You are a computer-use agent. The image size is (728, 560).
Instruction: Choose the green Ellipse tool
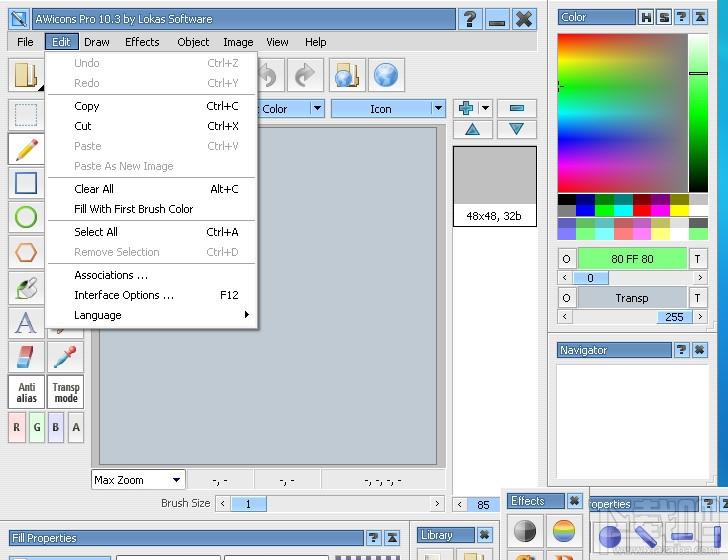[26, 217]
